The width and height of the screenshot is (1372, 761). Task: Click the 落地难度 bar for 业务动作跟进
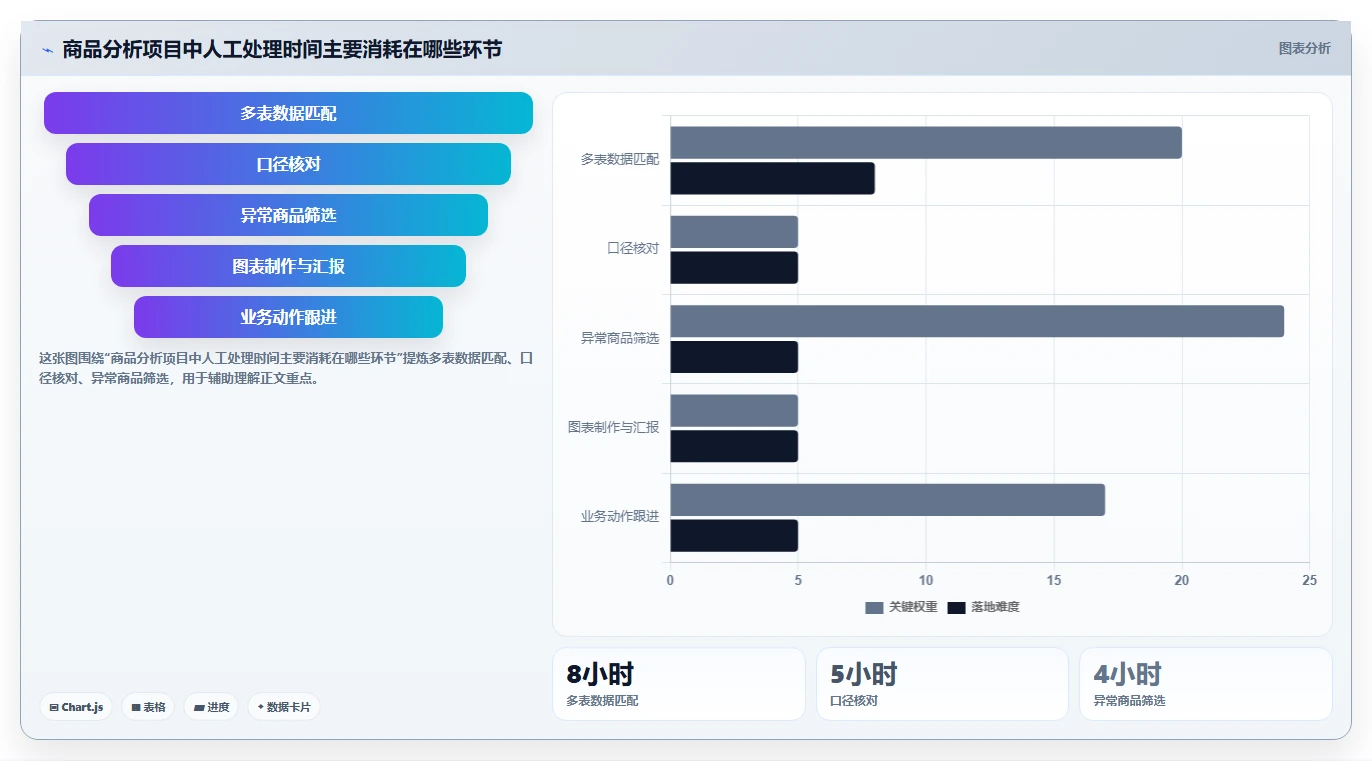[x=734, y=536]
